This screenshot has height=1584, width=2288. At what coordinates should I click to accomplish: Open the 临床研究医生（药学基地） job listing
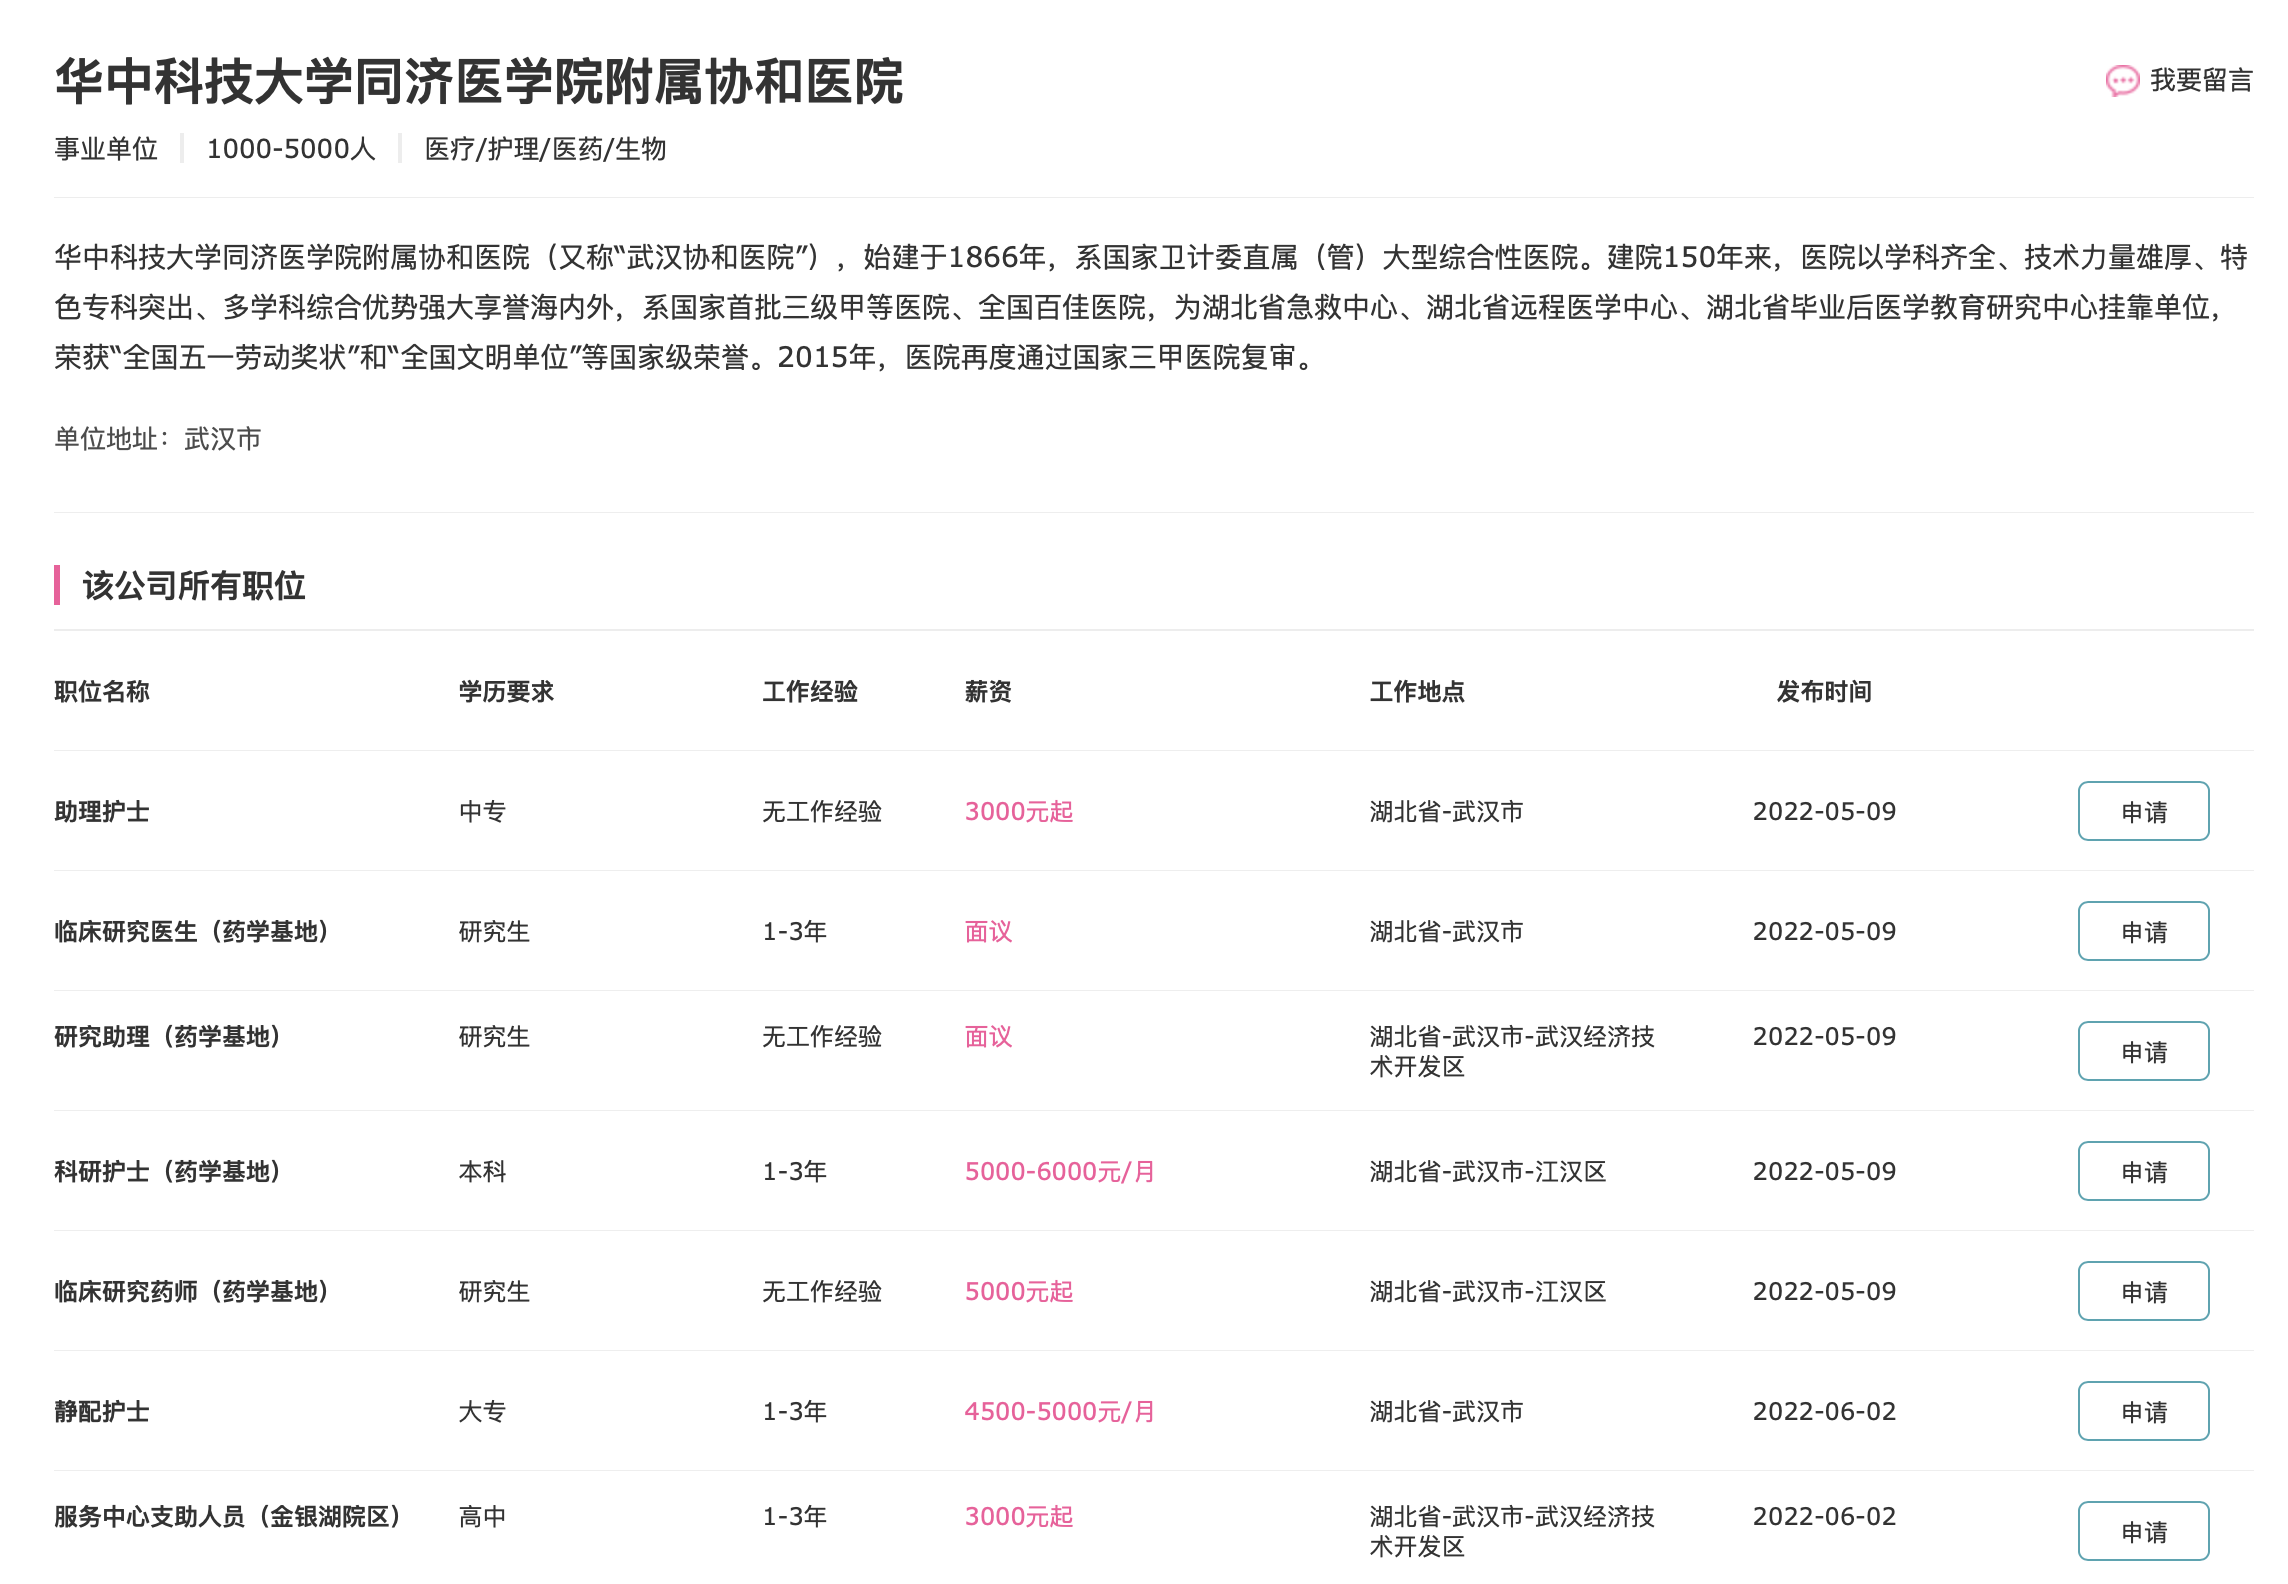point(192,932)
